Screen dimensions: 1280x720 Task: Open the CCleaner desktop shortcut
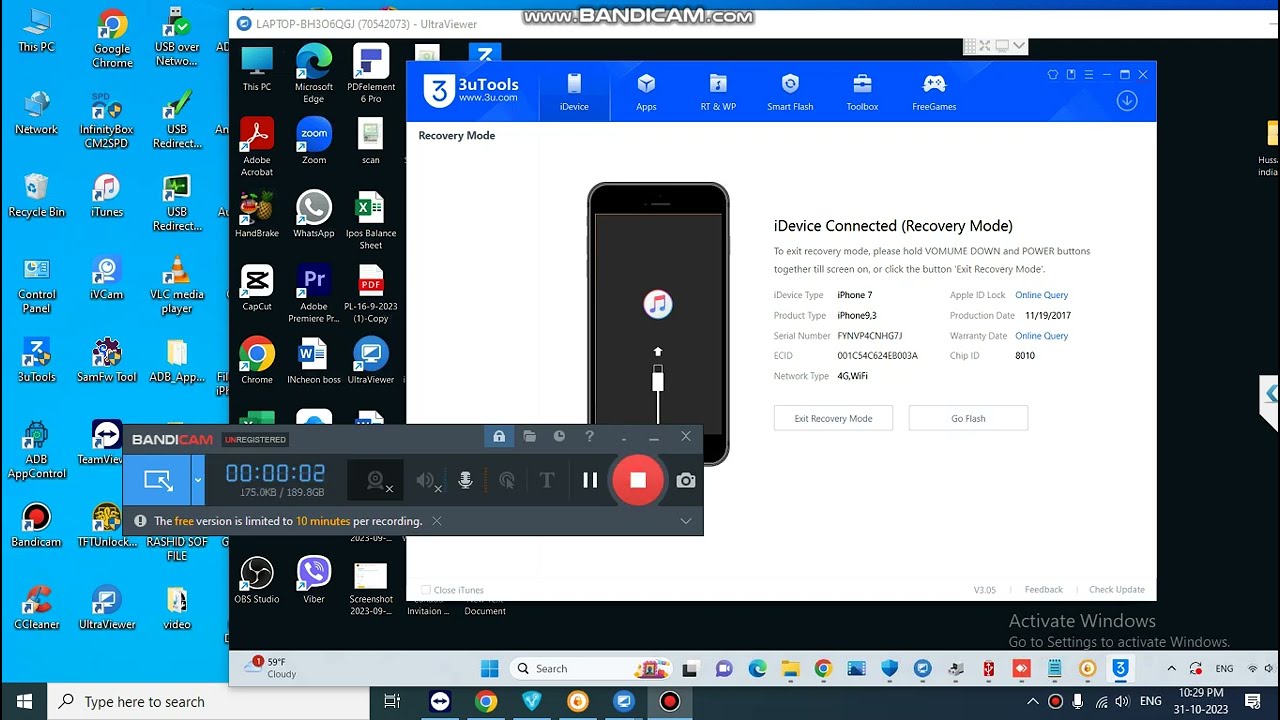pos(36,609)
